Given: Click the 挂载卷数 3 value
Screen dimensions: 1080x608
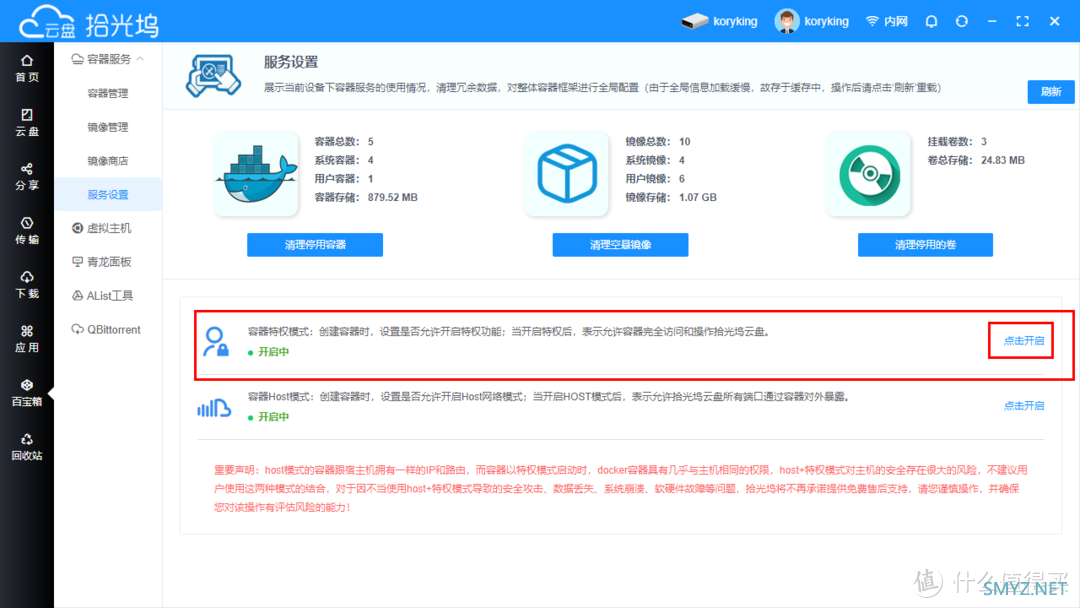Looking at the screenshot, I should [x=984, y=141].
